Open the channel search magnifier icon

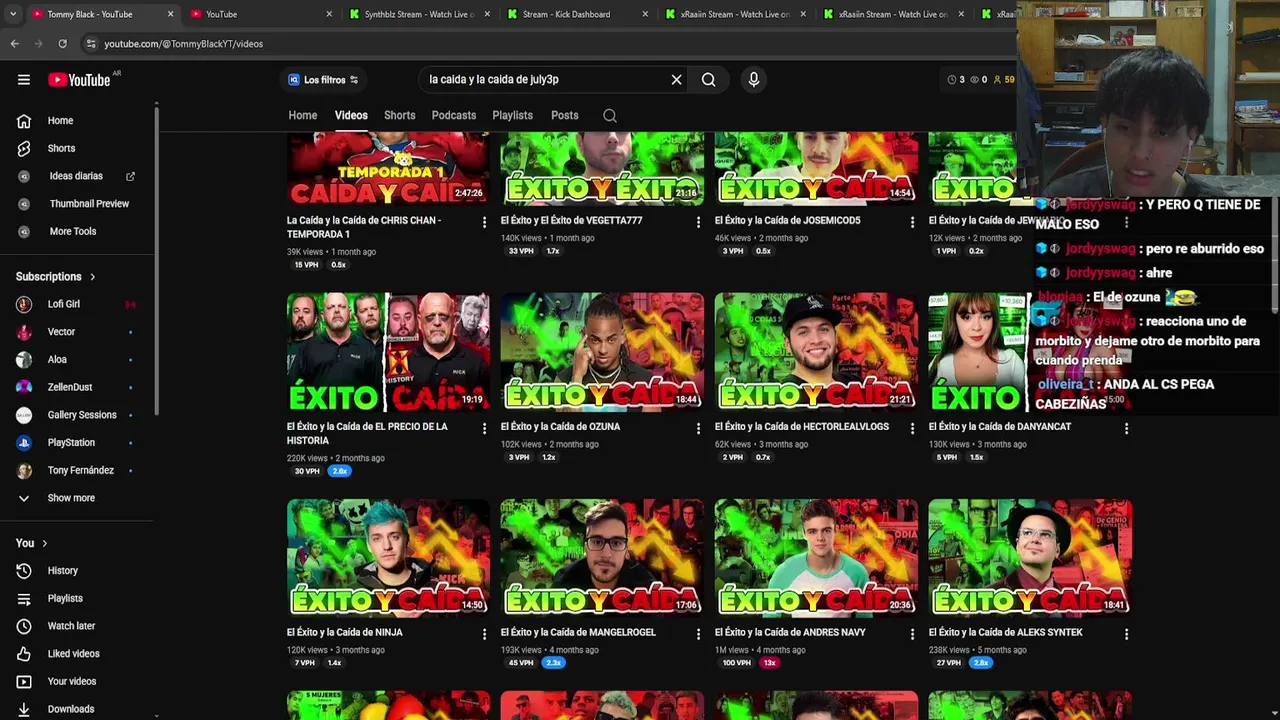click(x=609, y=115)
